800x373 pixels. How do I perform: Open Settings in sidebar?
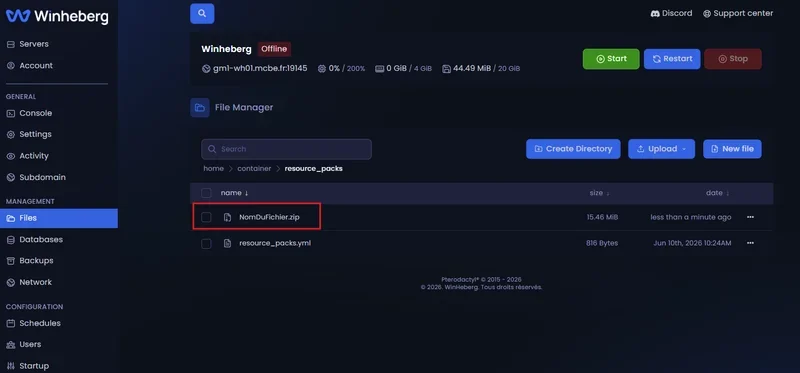pos(29,134)
